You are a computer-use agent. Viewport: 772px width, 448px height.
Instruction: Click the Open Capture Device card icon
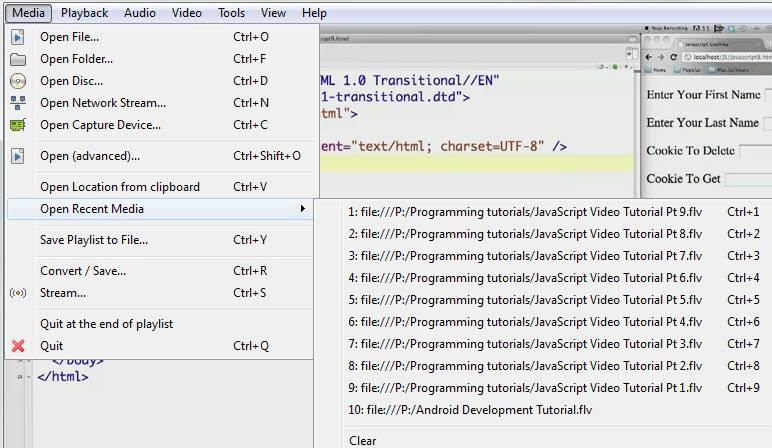pyautogui.click(x=18, y=125)
